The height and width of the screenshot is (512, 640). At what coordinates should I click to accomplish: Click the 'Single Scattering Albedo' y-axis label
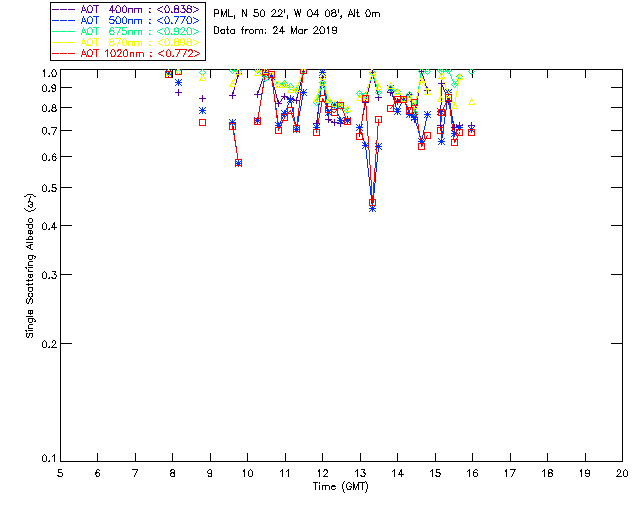pos(31,265)
